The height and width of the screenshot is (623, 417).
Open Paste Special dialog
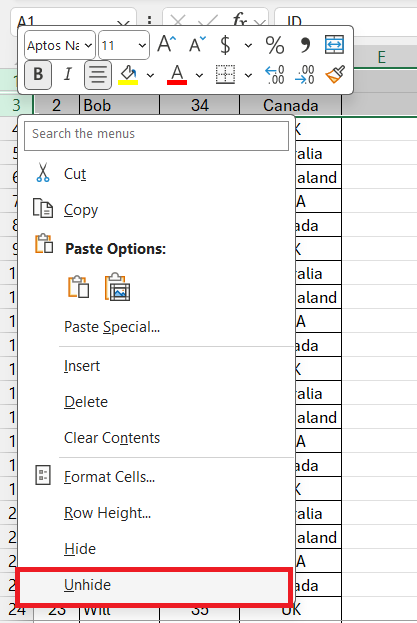pos(156,327)
